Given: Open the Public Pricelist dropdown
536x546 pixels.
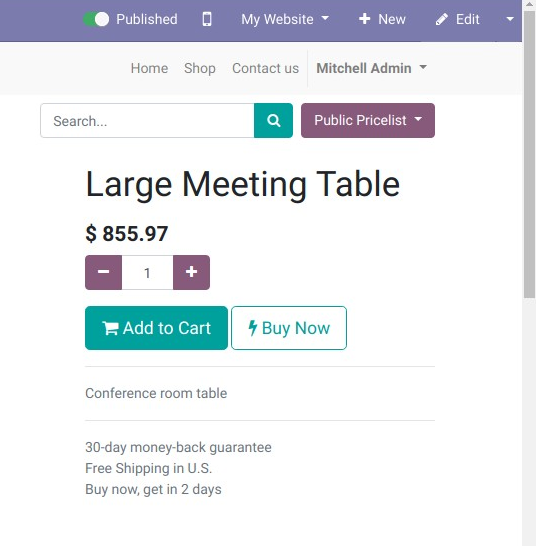Looking at the screenshot, I should pyautogui.click(x=368, y=120).
